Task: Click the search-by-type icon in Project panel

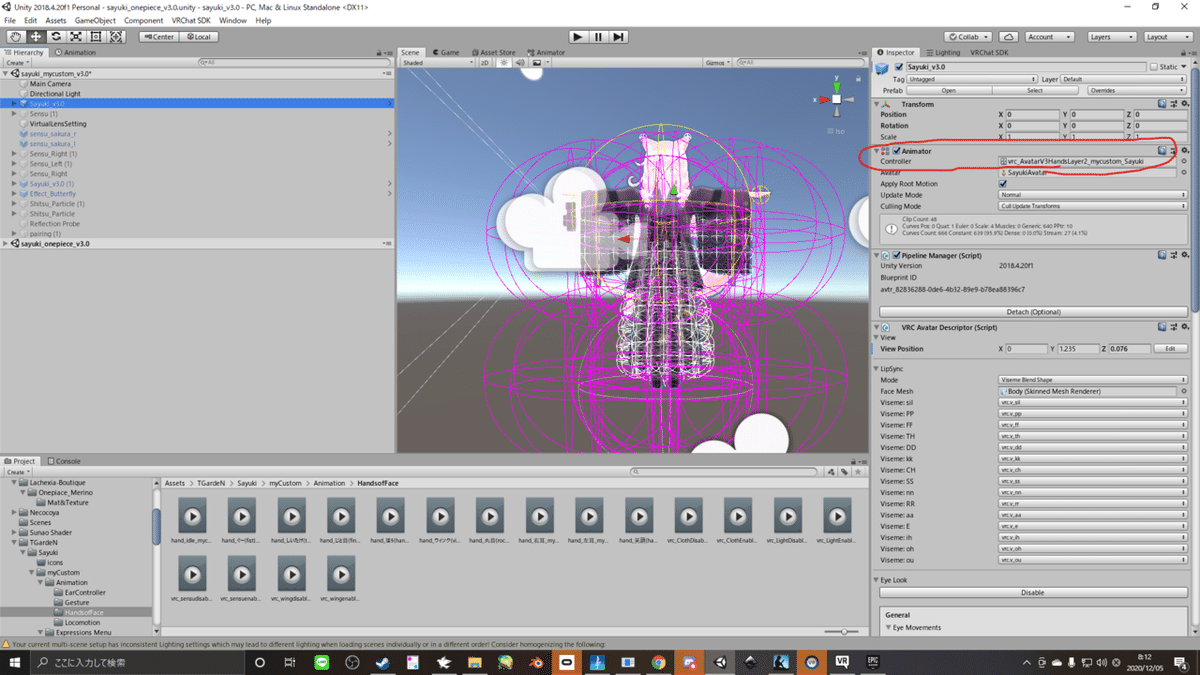Action: [x=831, y=472]
